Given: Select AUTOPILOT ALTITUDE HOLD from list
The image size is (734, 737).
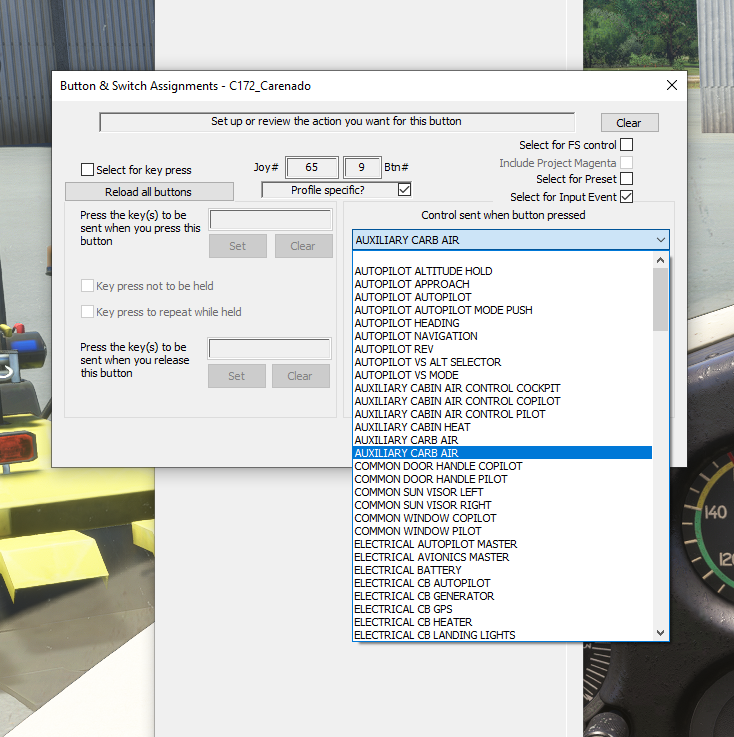Looking at the screenshot, I should pyautogui.click(x=502, y=271).
